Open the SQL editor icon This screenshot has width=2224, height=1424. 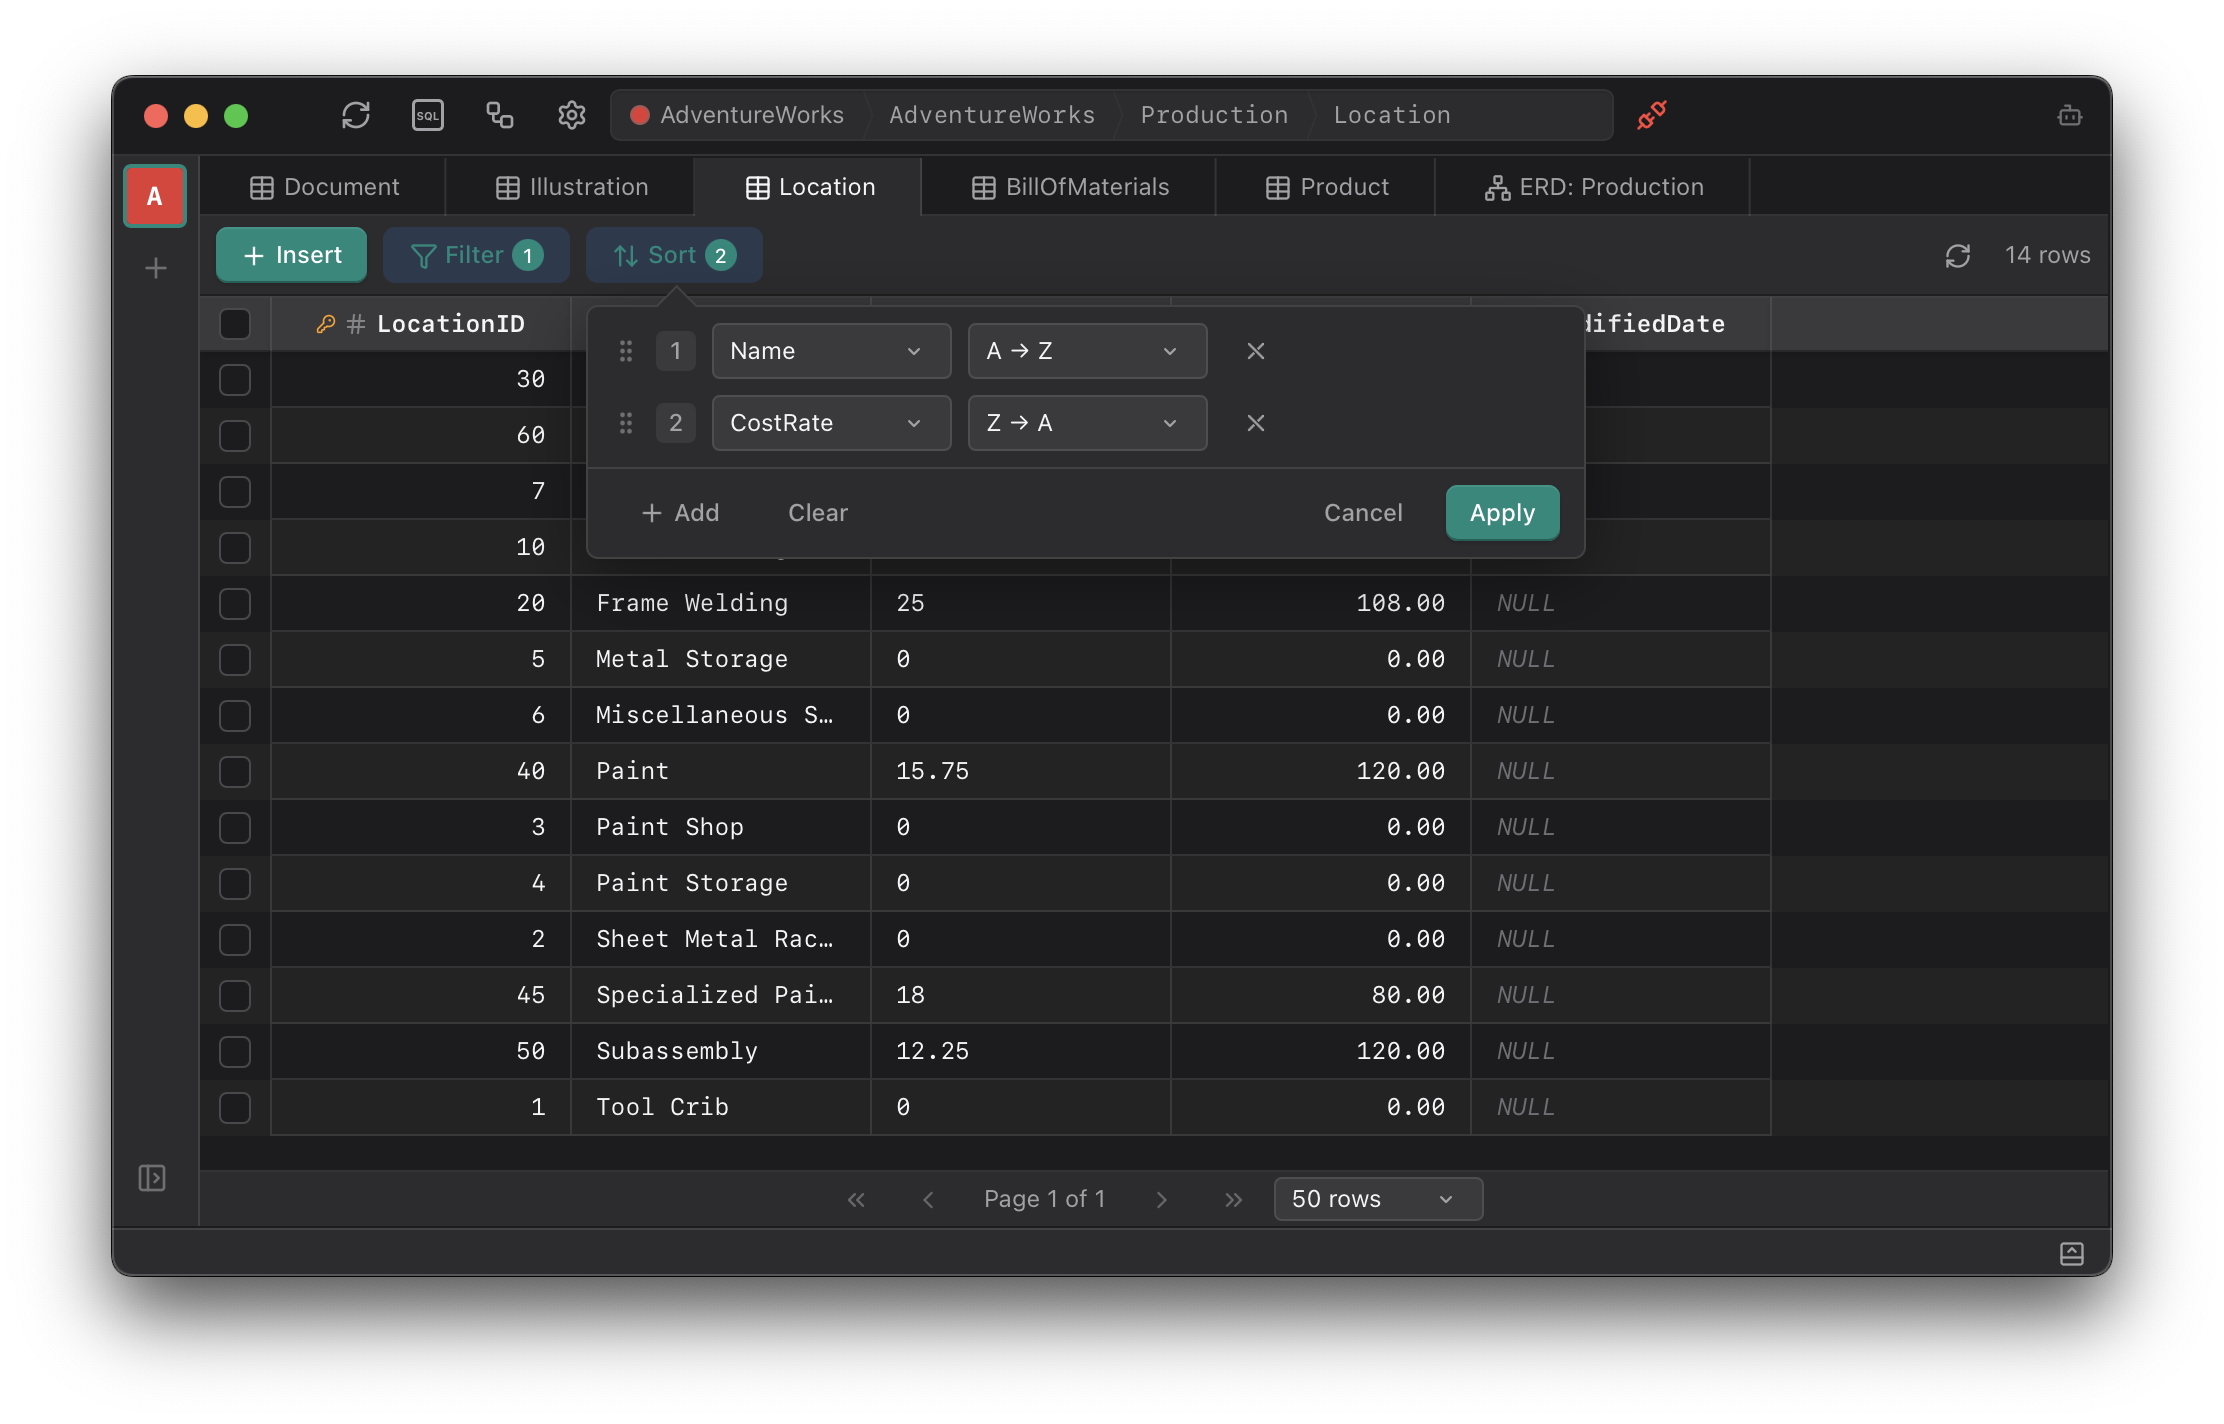(x=428, y=115)
